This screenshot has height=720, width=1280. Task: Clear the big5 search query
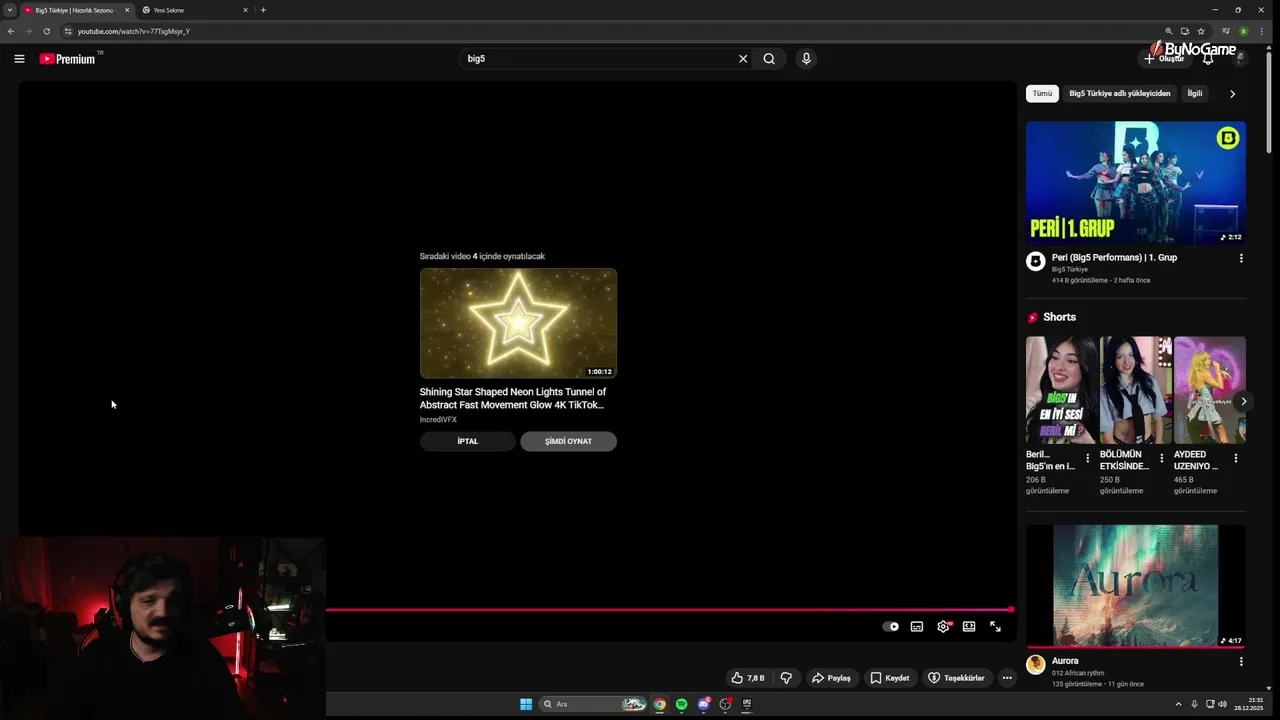coord(743,59)
